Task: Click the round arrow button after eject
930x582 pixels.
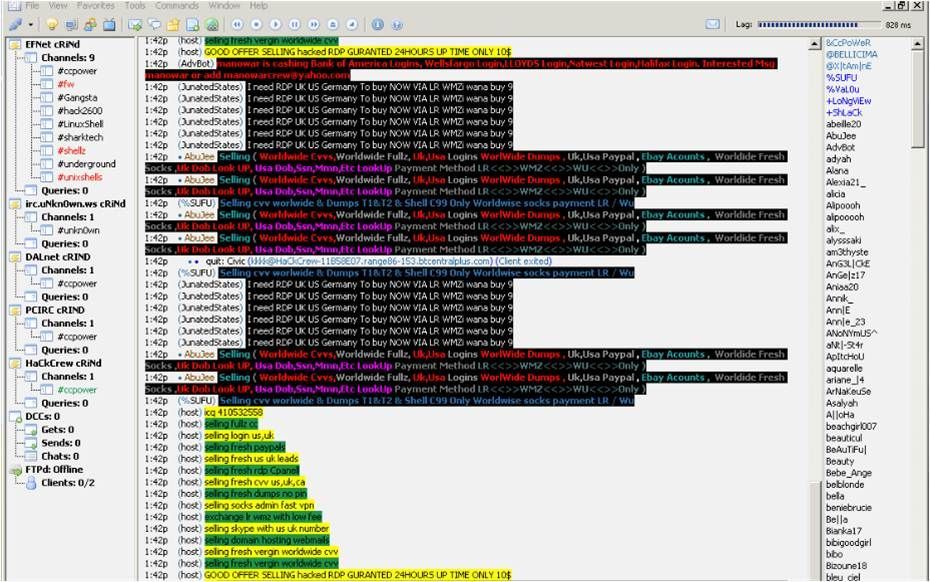Action: [352, 24]
